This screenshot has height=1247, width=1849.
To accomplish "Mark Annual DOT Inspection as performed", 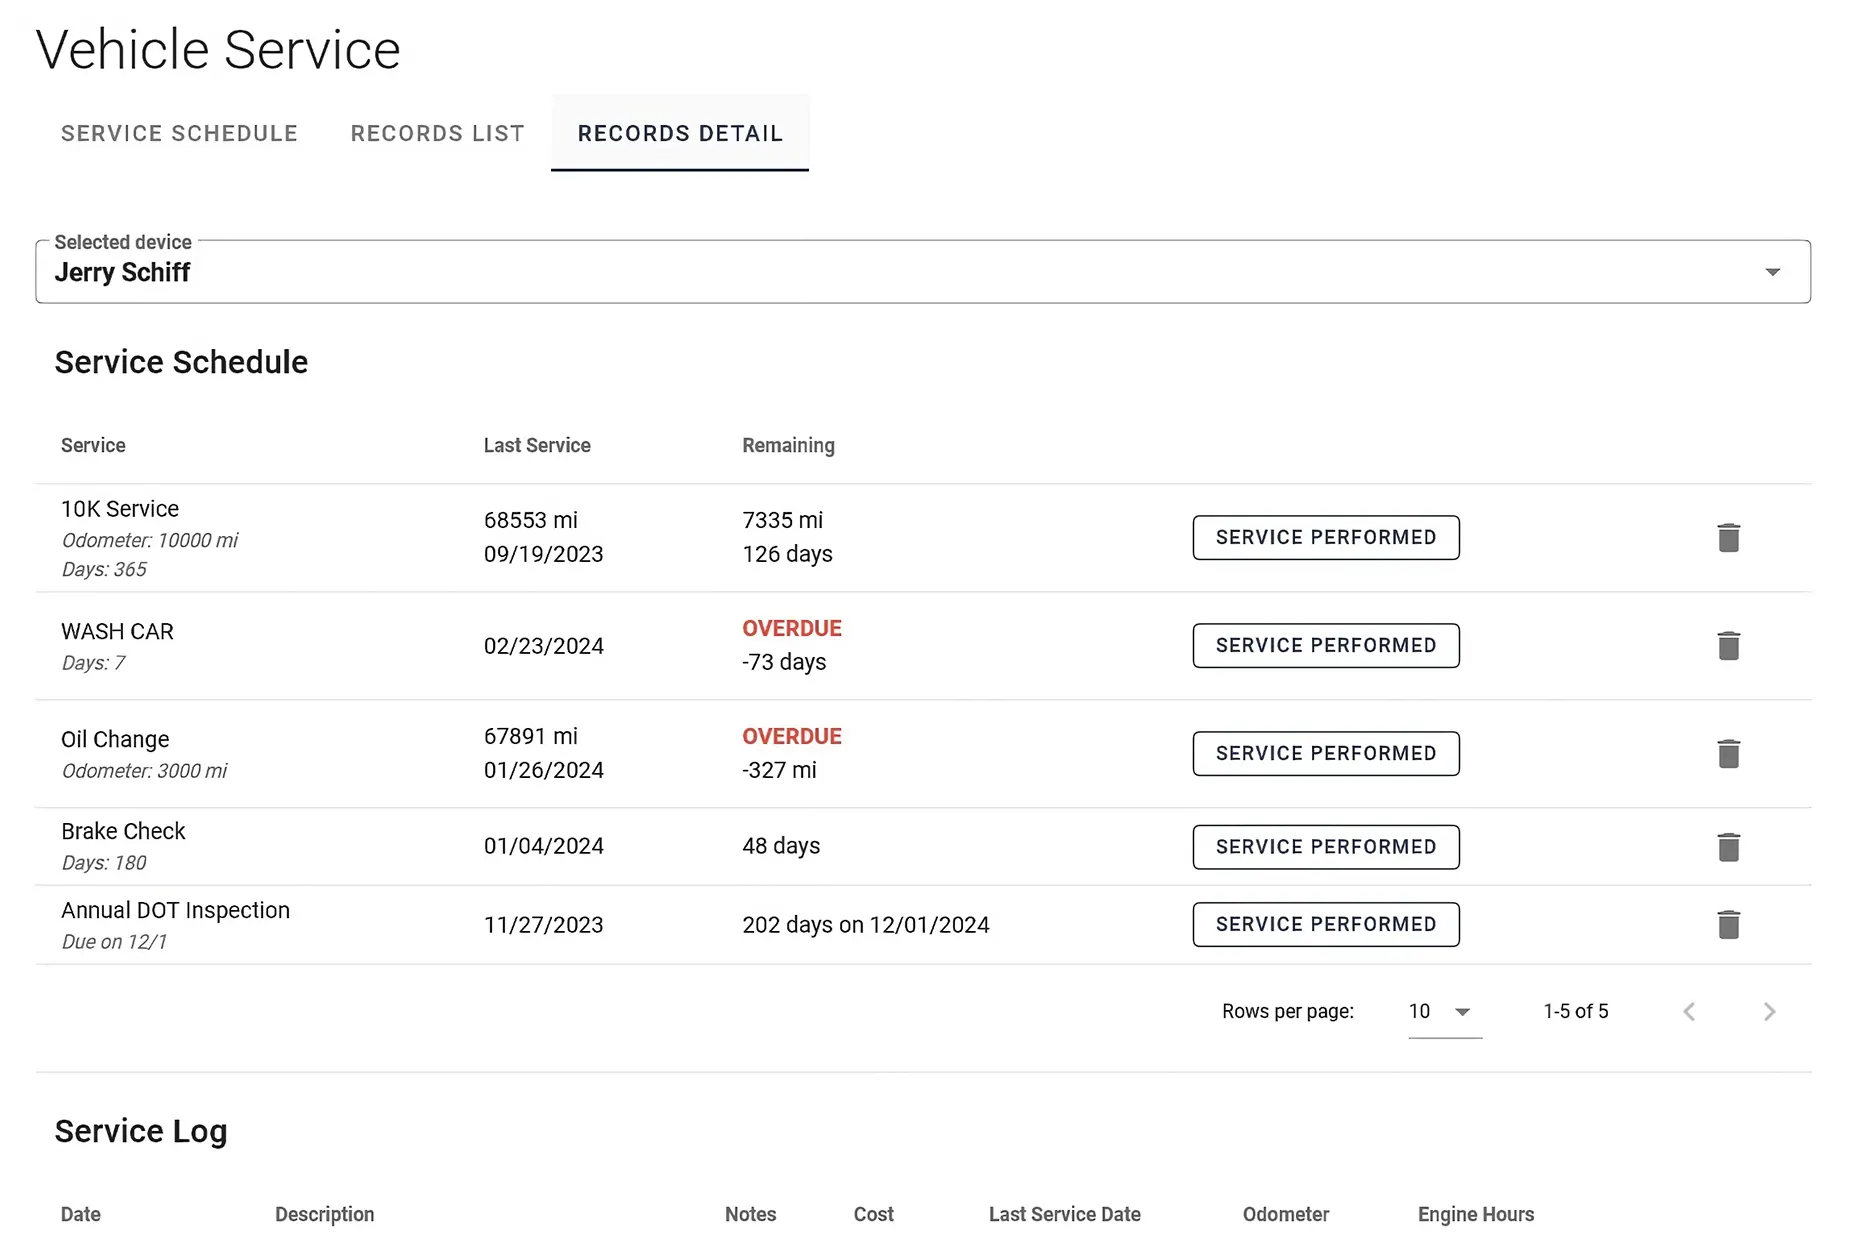I will coord(1325,924).
